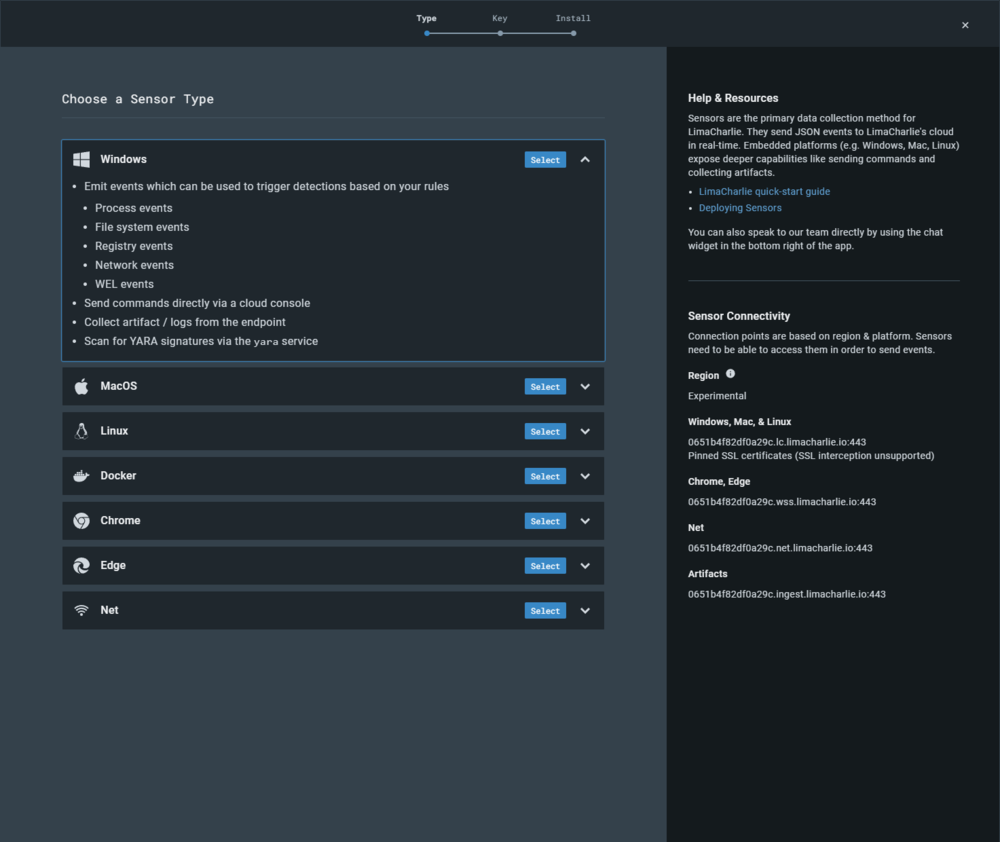
Task: Click the Edge sensor title
Action: [x=113, y=565]
